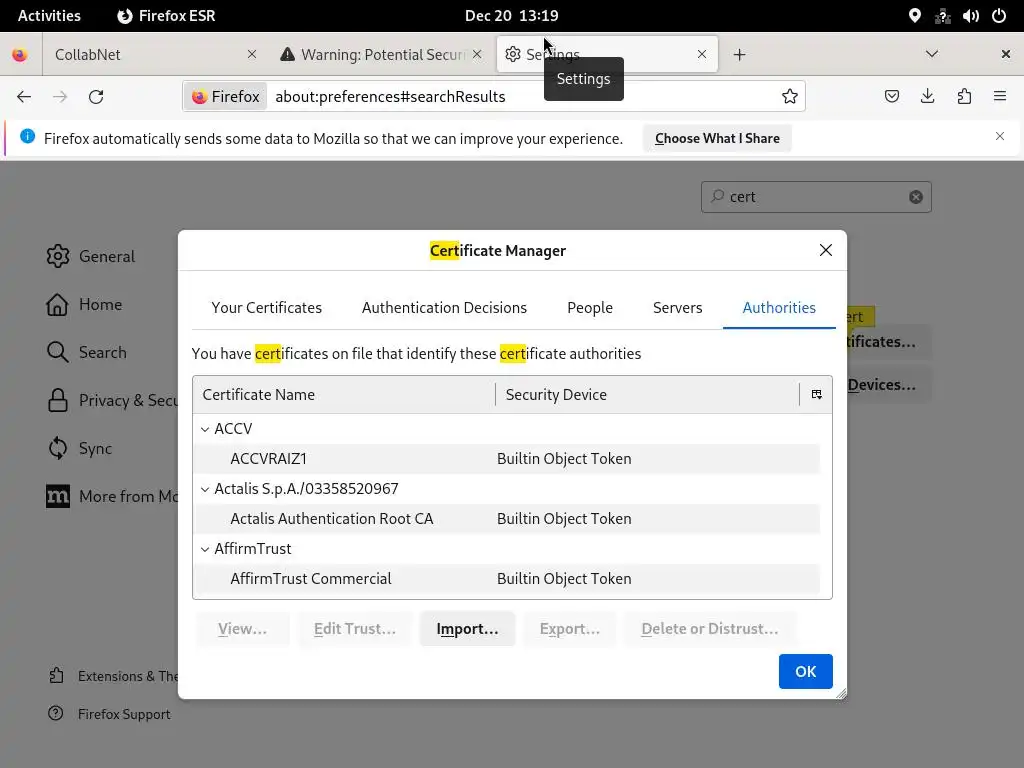Select the Actalis Authentication Root CA row
Viewport: 1024px width, 768px height.
506,519
